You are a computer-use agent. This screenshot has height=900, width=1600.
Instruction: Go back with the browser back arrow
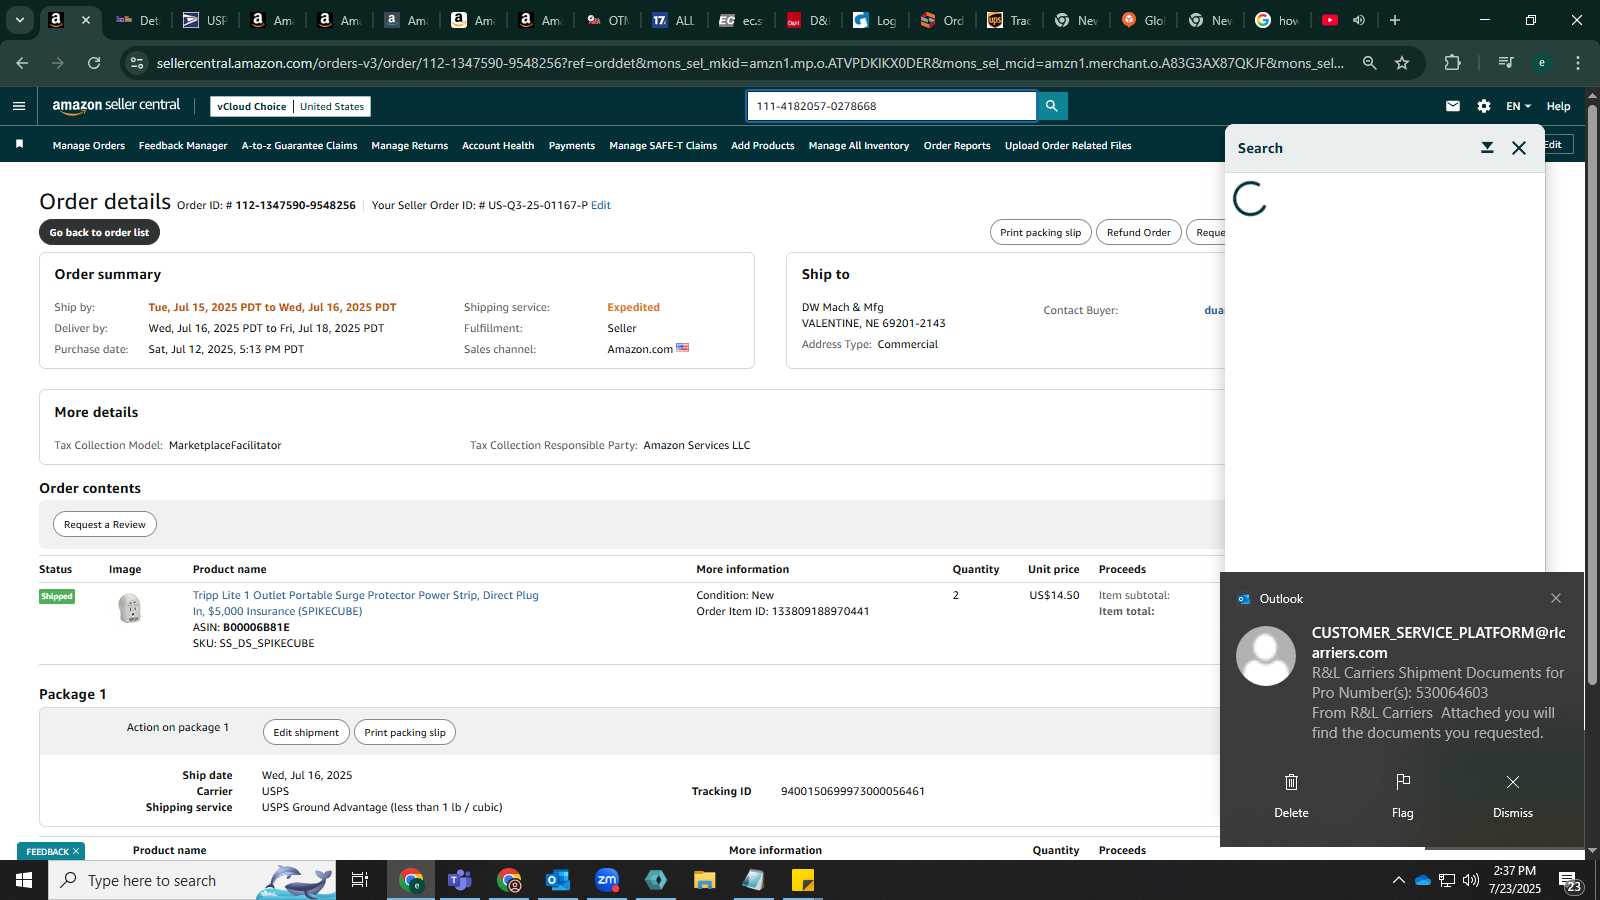pyautogui.click(x=22, y=63)
